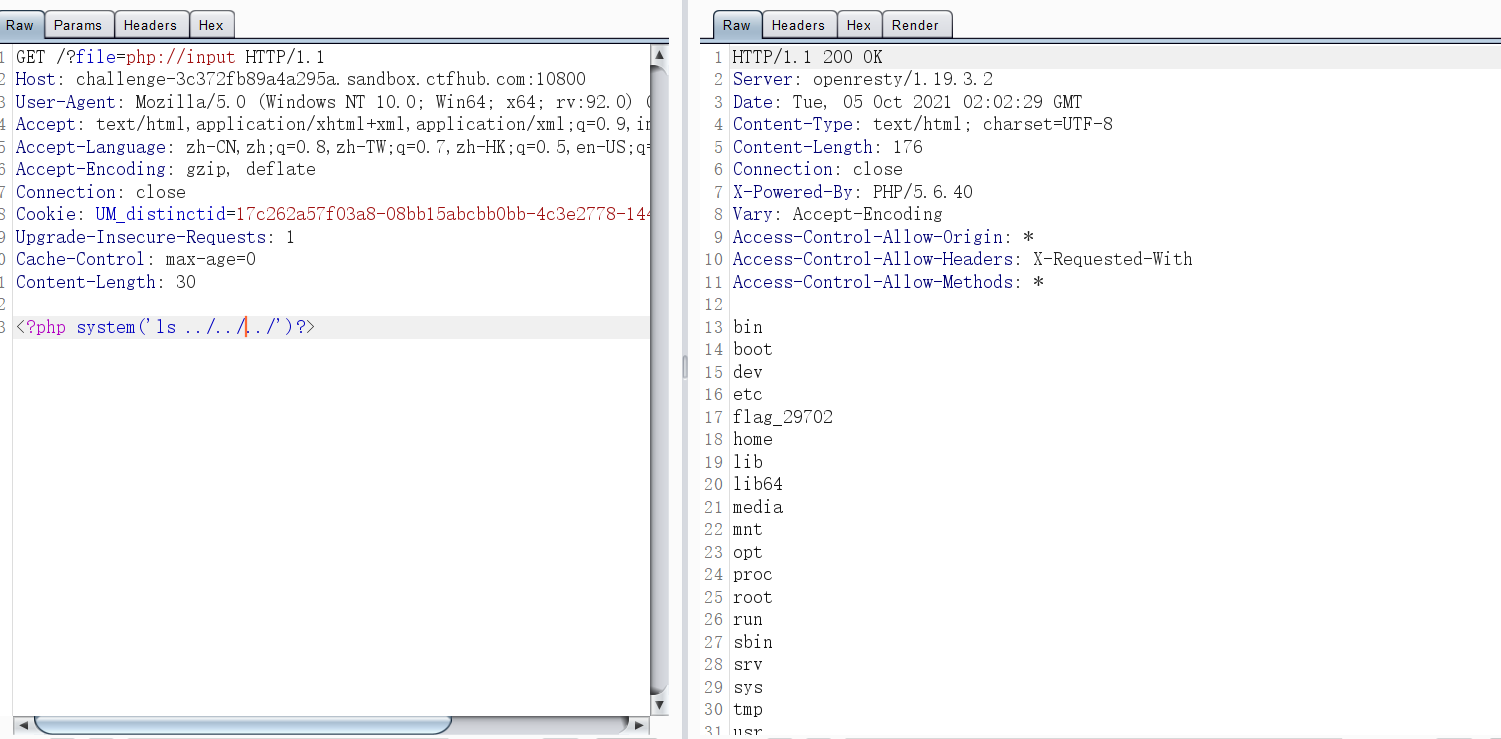The width and height of the screenshot is (1501, 739).
Task: Click the pane splitter handle between panes
Action: point(685,368)
